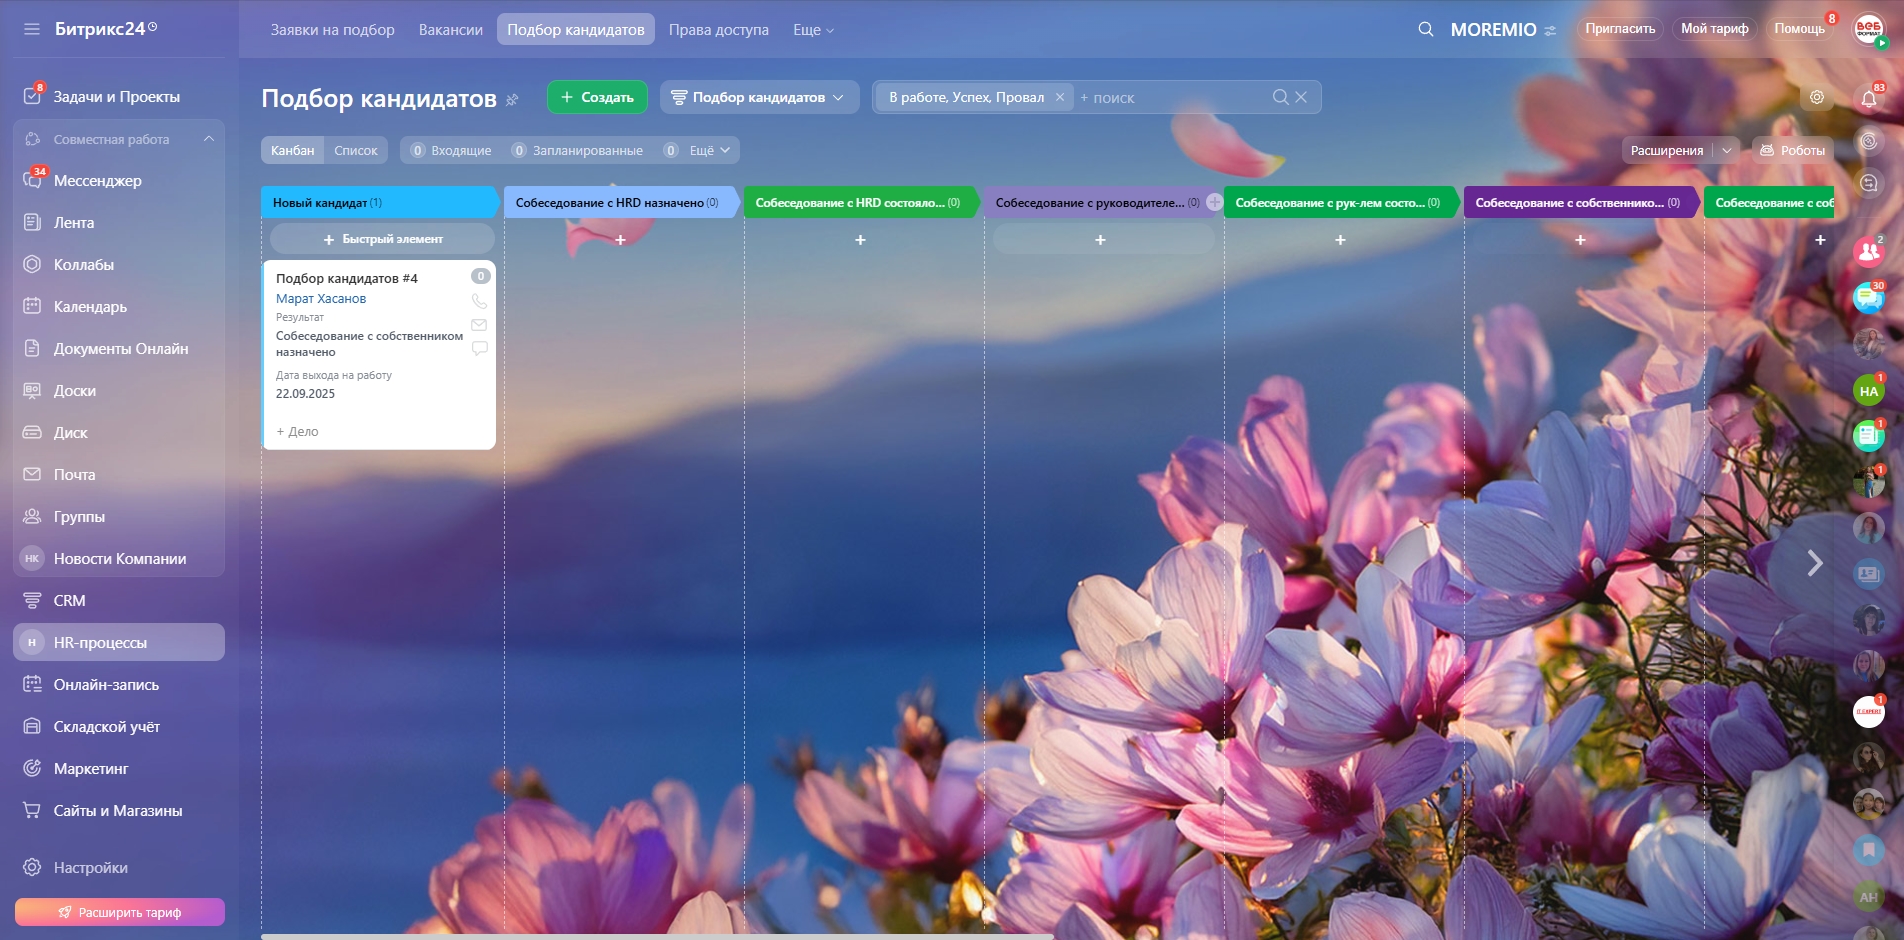This screenshot has height=940, width=1904.
Task: Open HR-процессы in the sidebar
Action: coord(100,642)
